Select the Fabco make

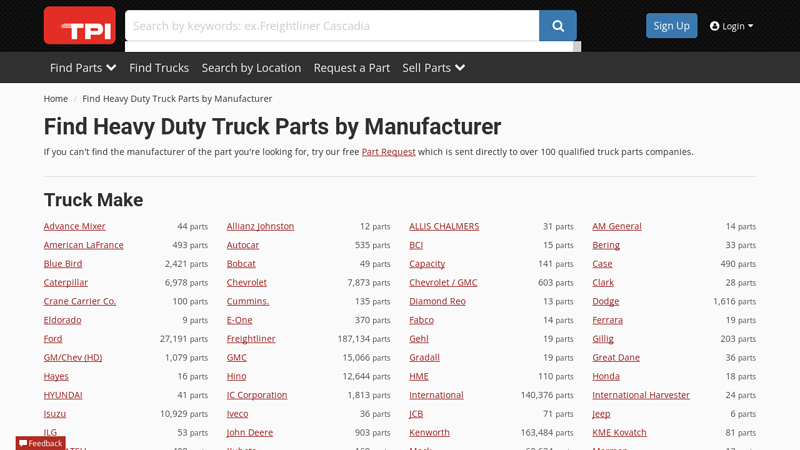(x=421, y=320)
